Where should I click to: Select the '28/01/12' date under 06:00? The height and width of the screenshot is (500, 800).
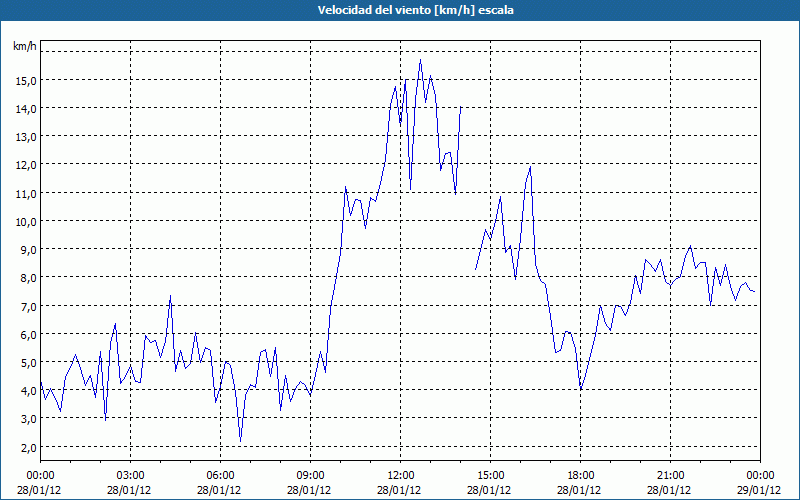pos(219,490)
